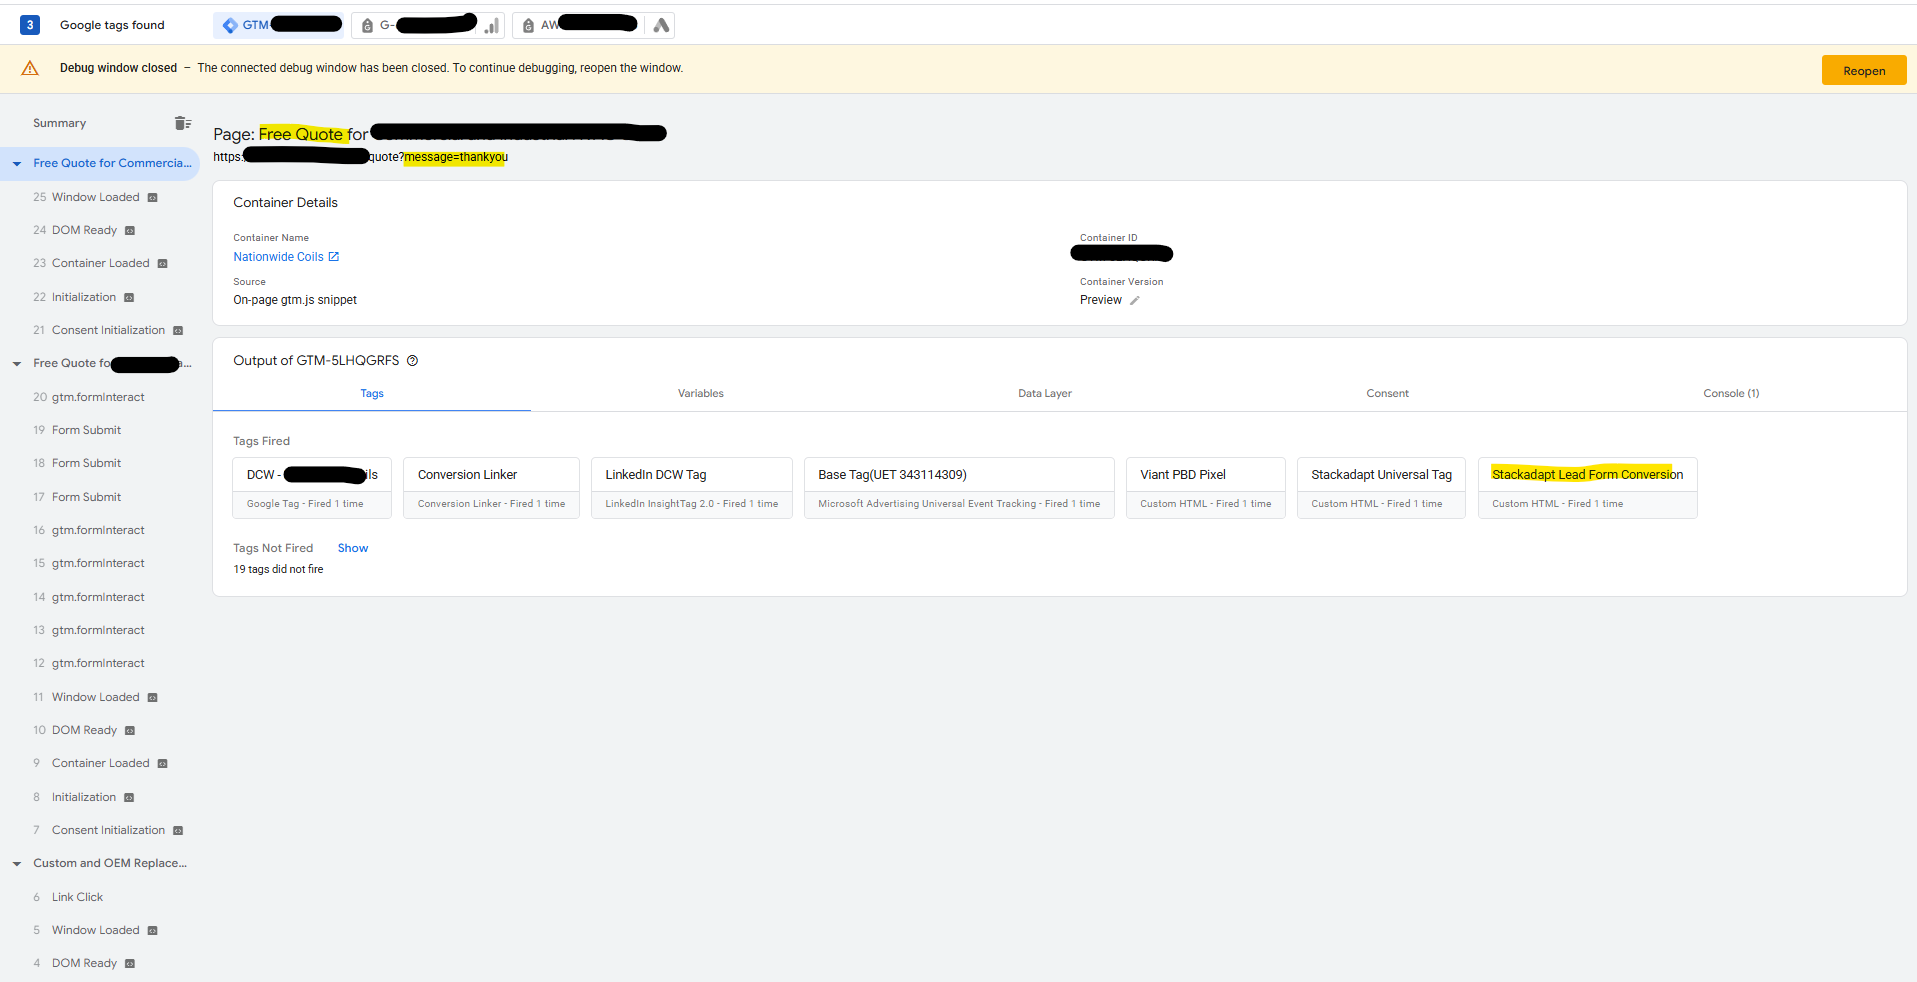
Task: Open the Conversion Linker tag card
Action: (x=491, y=488)
